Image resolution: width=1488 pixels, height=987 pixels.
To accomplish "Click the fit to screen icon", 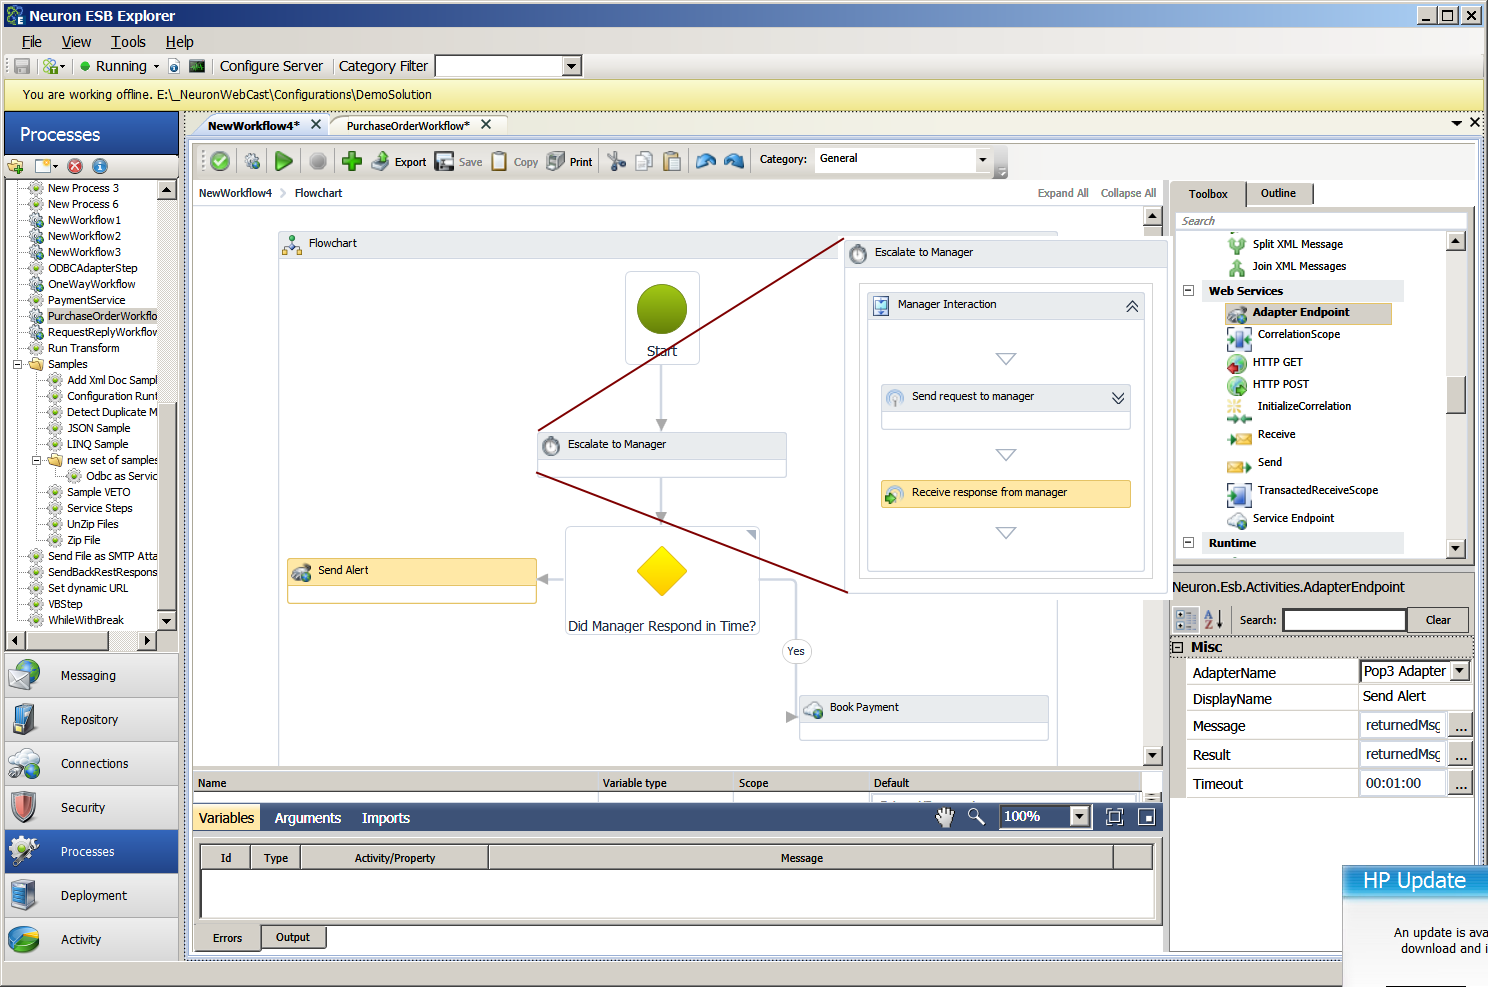I will click(x=1115, y=817).
